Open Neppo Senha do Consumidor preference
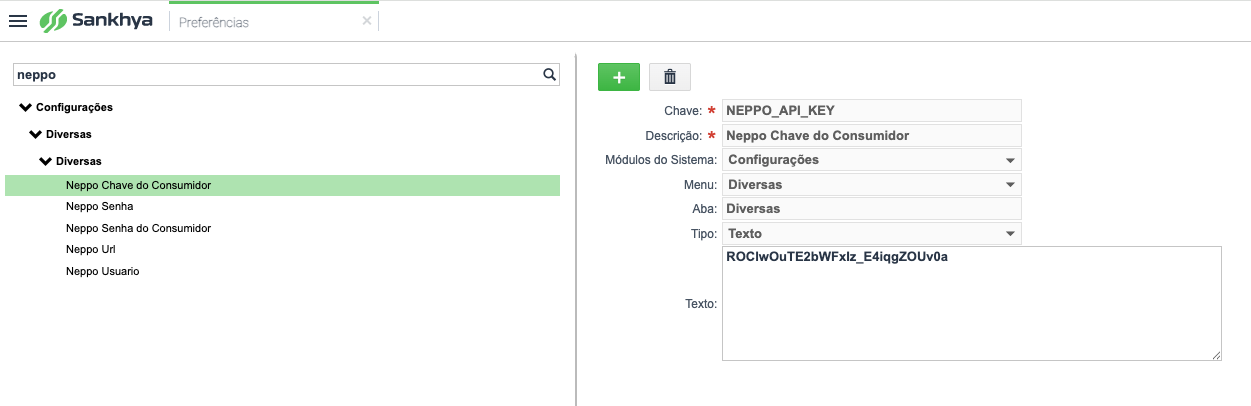1251x406 pixels. click(138, 228)
